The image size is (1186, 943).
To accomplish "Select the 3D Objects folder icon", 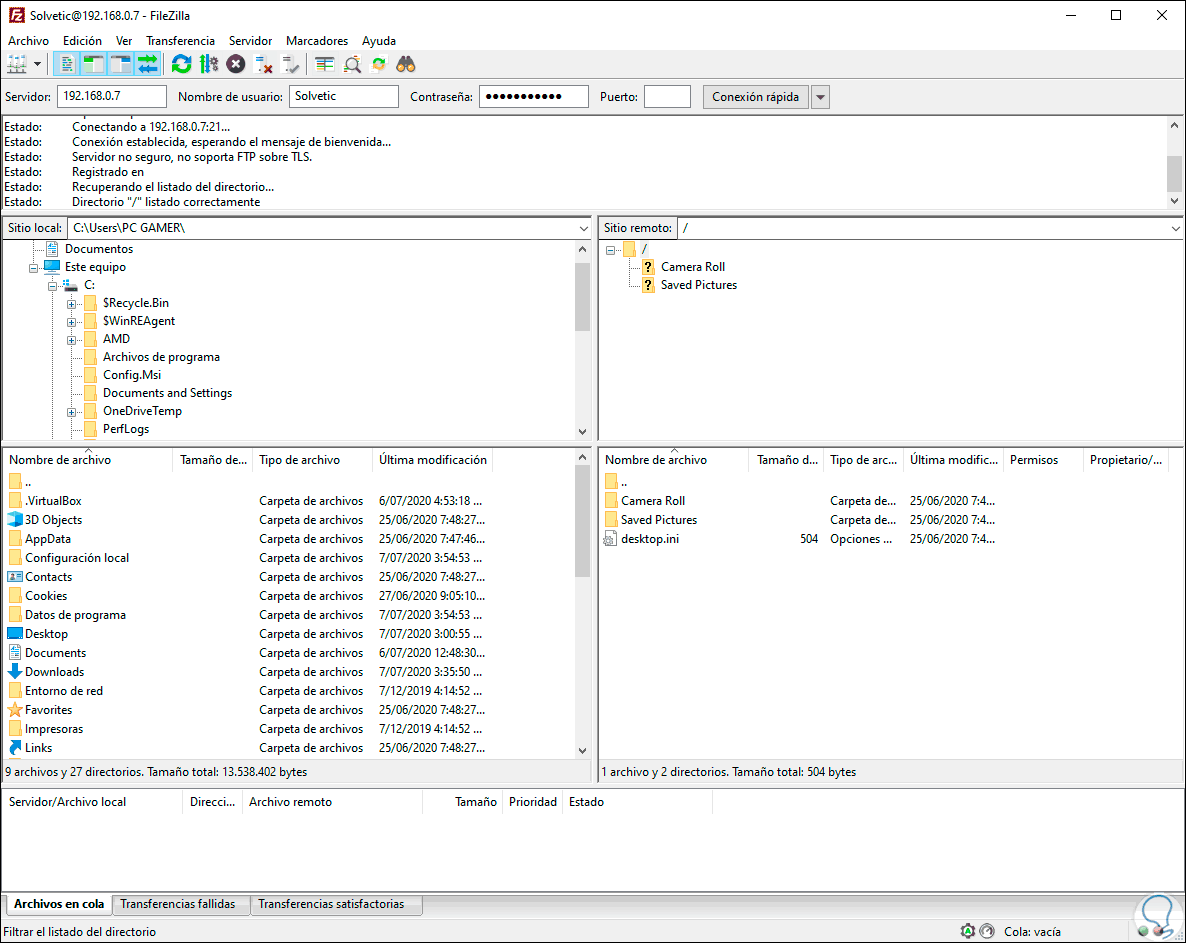I will click(x=15, y=520).
